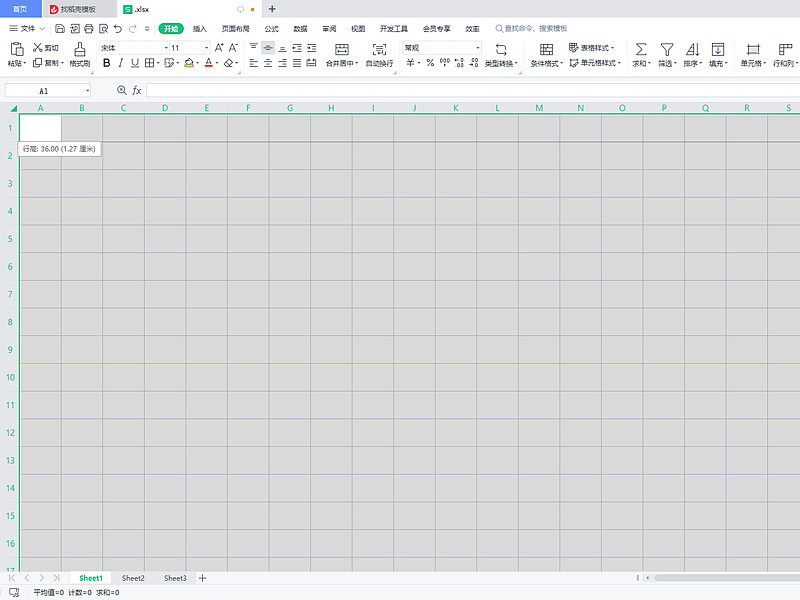Click the Conditional Format (条件格式) icon

(x=546, y=49)
